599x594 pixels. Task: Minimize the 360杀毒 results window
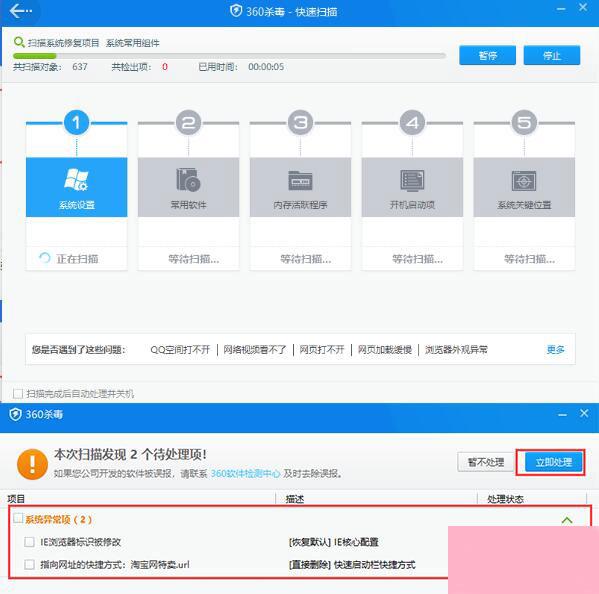coord(562,415)
